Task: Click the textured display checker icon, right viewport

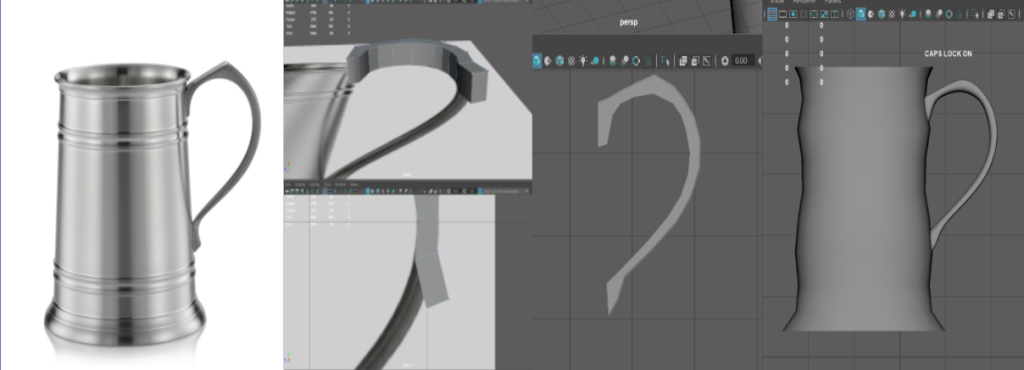Action: (x=891, y=14)
